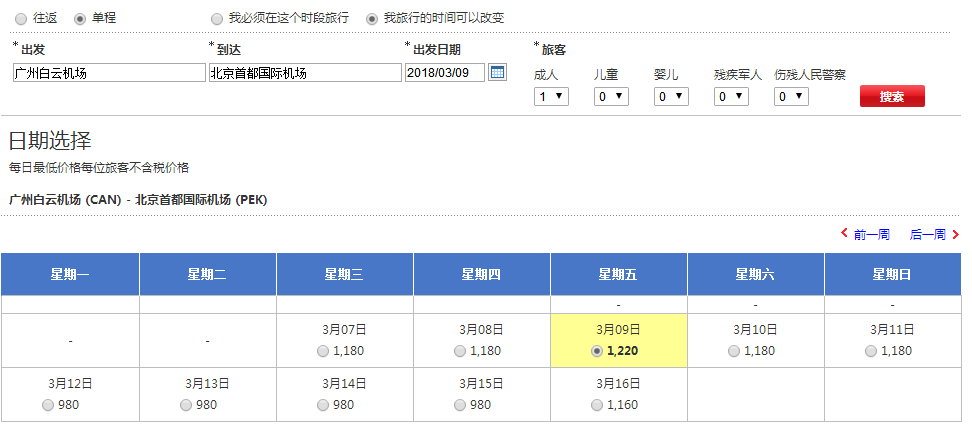The image size is (972, 433).
Task: Select the March 10 Saturday fare option
Action: [x=733, y=351]
